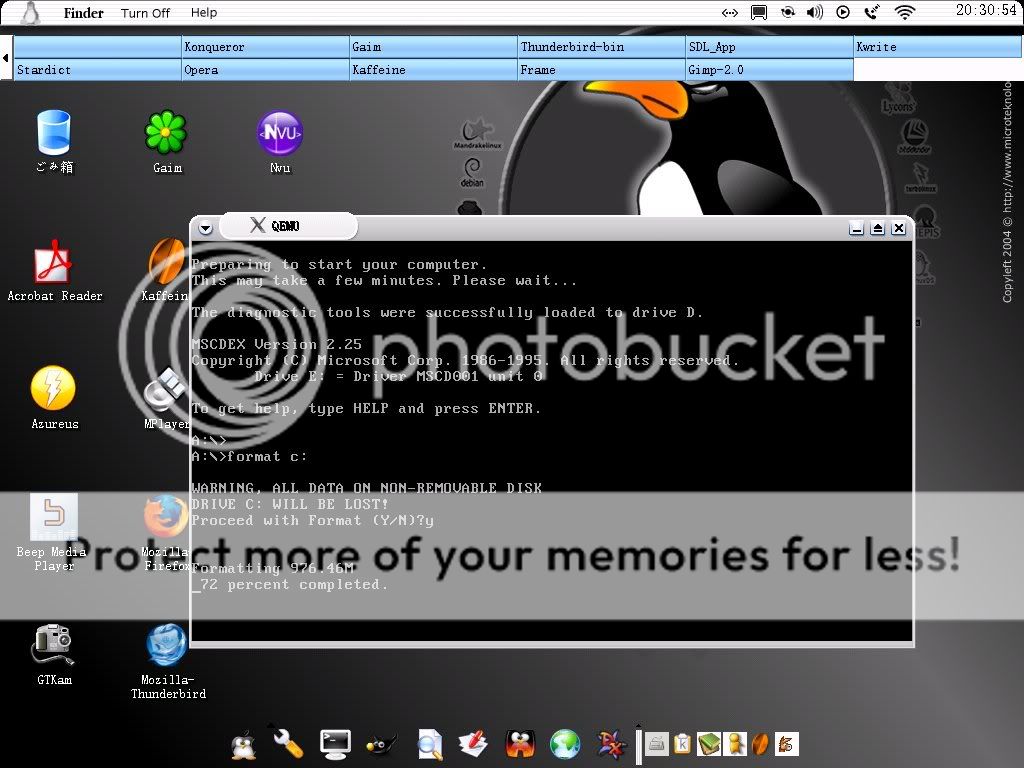Open the Mozilla-Thunderbird desktop icon

166,645
